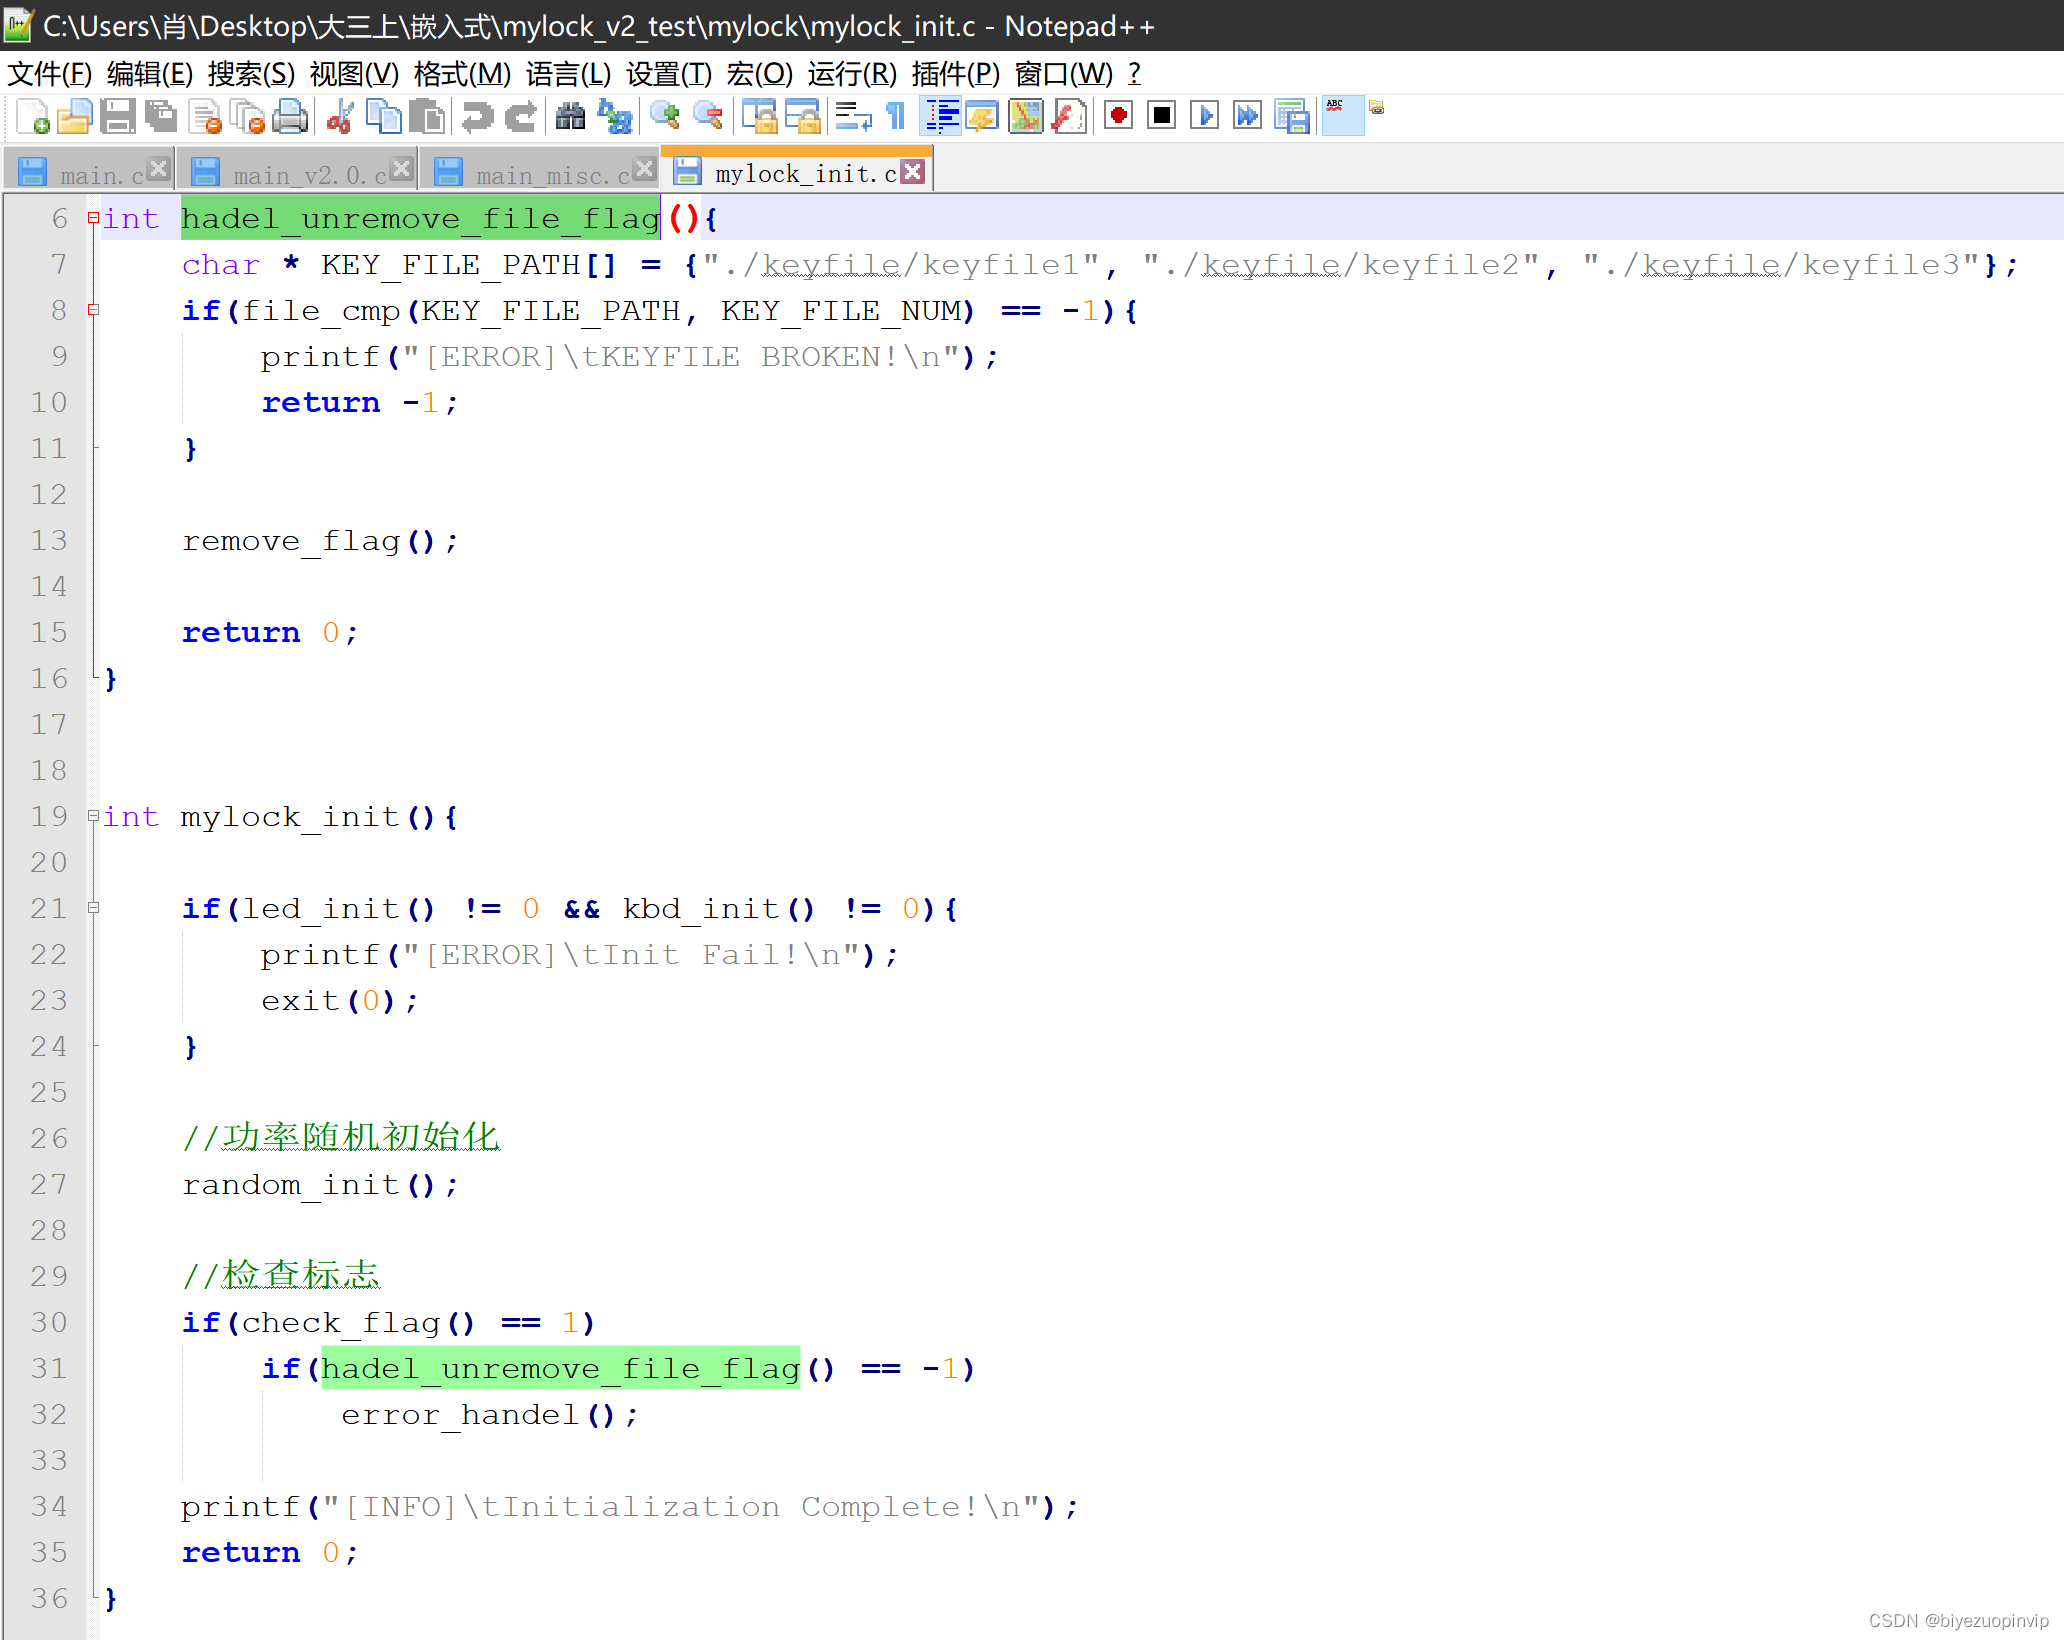
Task: Open the 搜索(S) menu
Action: [251, 74]
